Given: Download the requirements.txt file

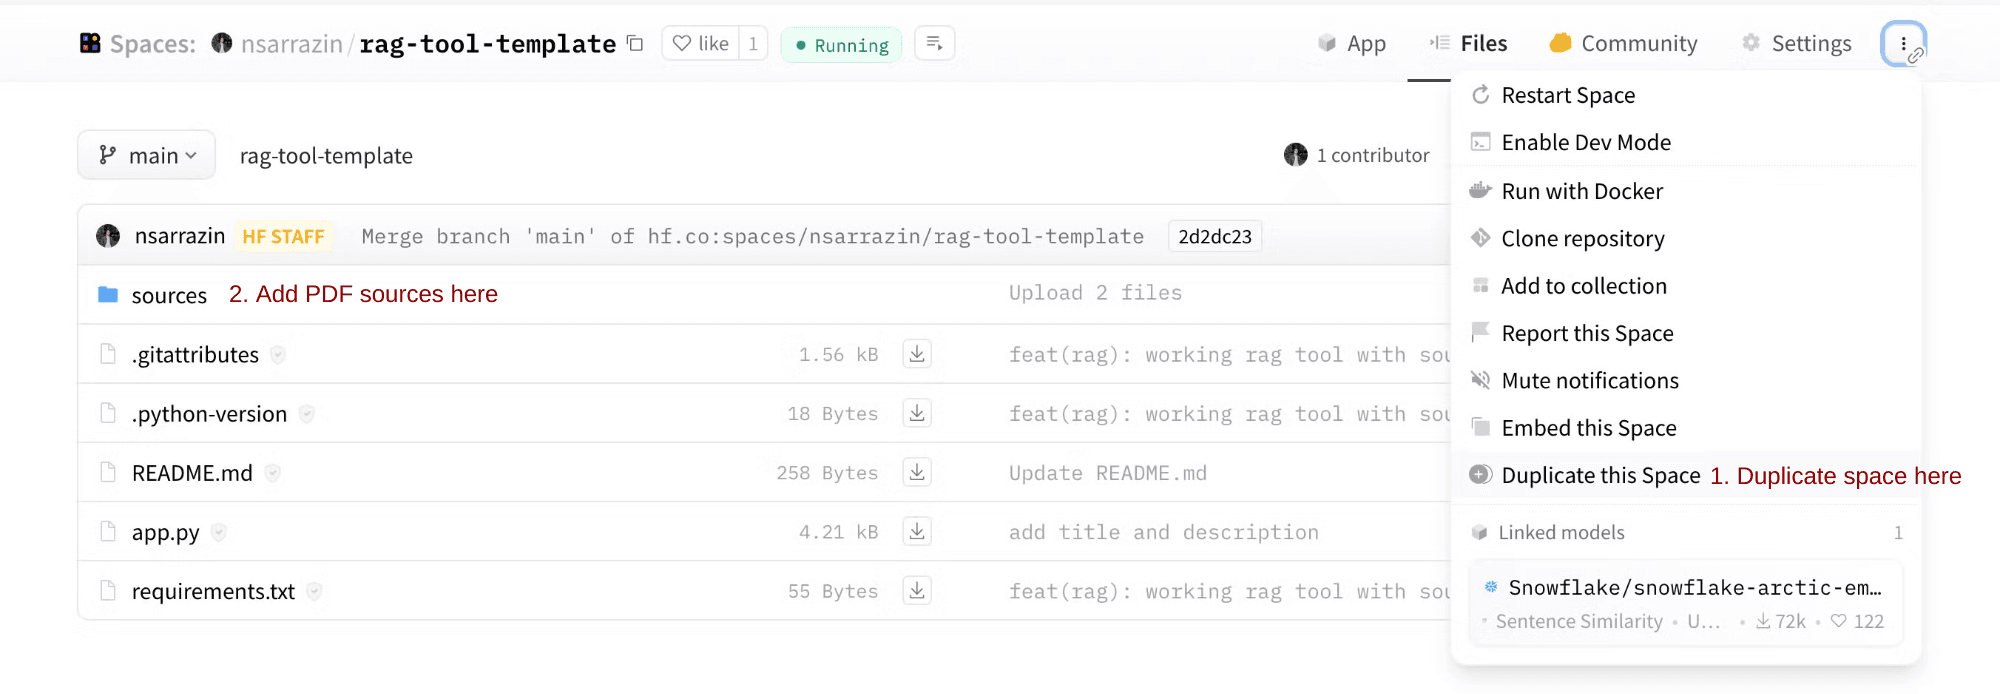Looking at the screenshot, I should tap(917, 590).
